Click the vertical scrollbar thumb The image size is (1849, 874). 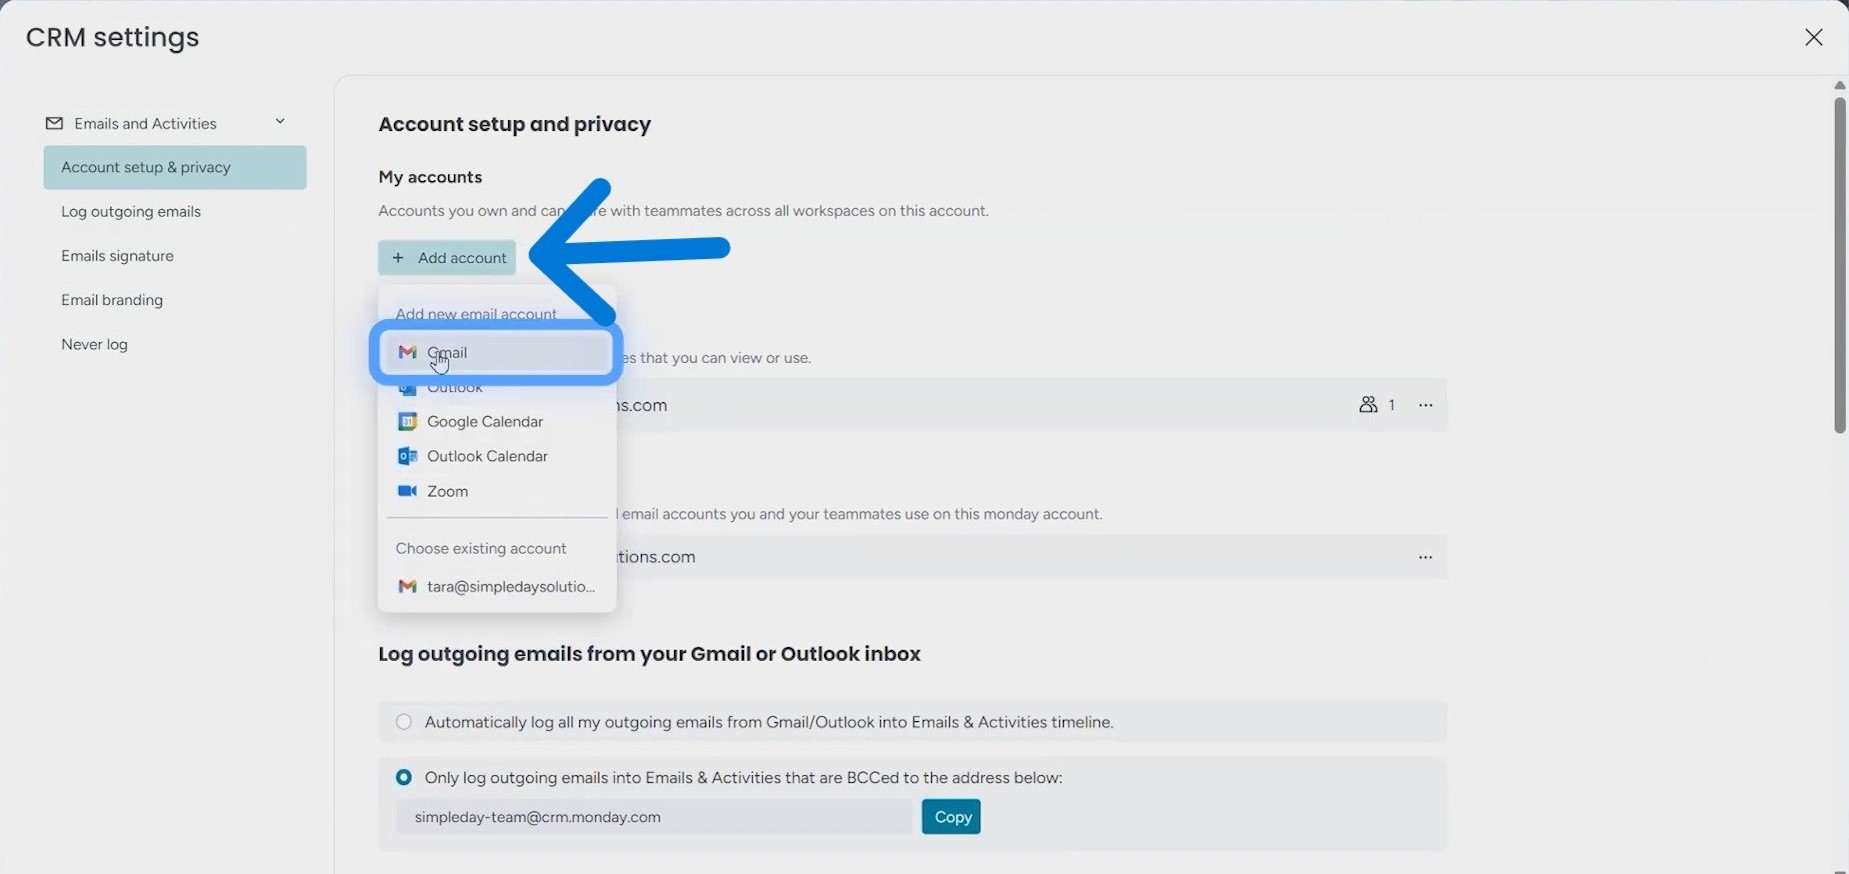(x=1840, y=265)
